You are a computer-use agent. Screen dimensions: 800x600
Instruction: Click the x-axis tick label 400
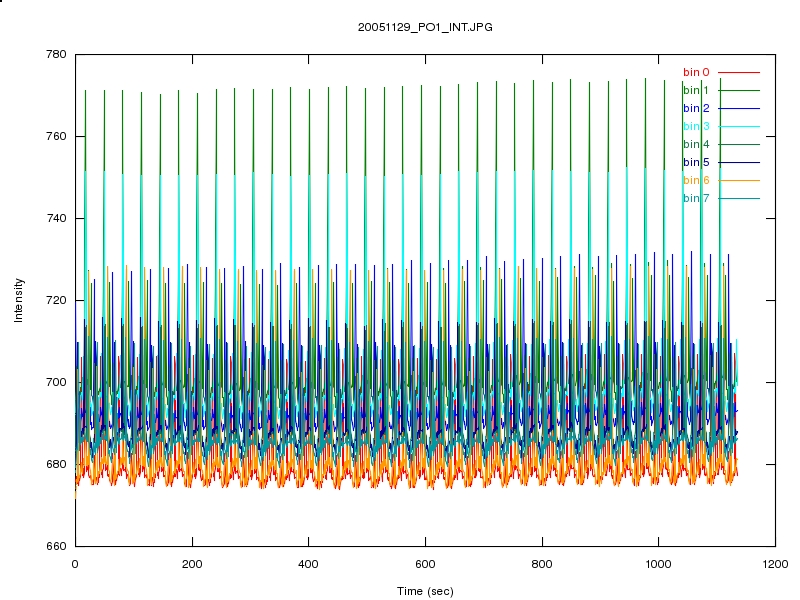[x=308, y=564]
